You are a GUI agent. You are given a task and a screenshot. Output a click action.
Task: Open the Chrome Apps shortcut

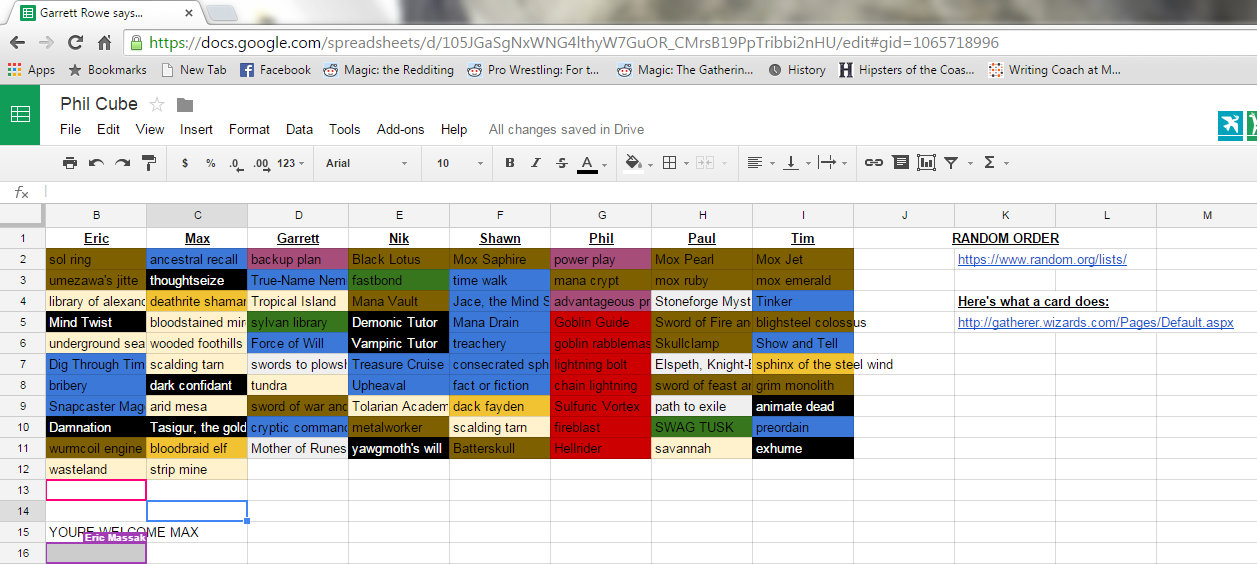click(31, 70)
